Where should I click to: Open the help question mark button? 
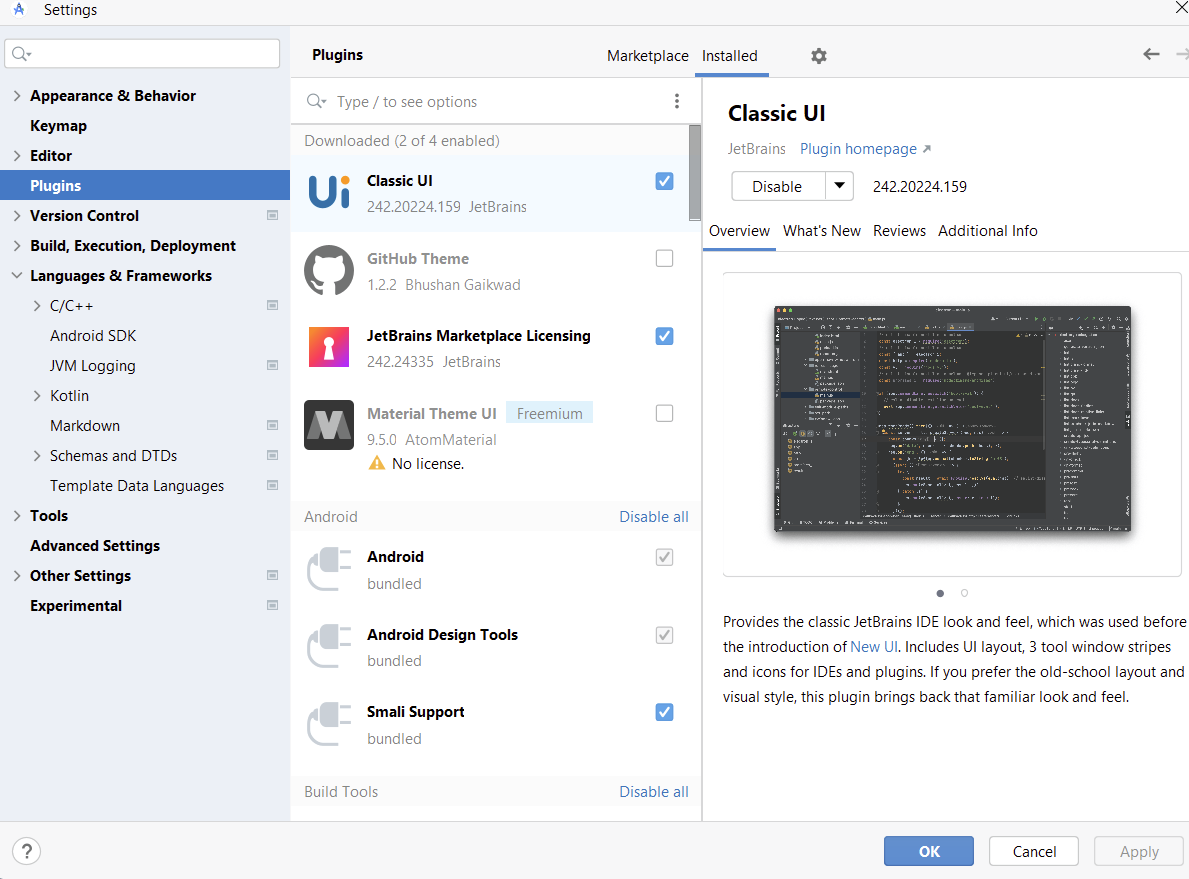tap(27, 851)
